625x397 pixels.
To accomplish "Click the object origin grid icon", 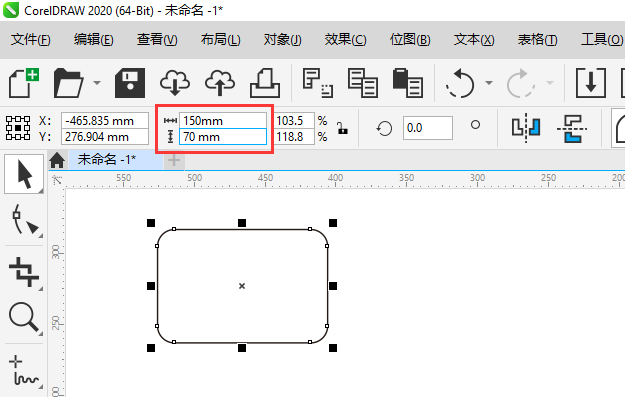I will click(x=18, y=128).
